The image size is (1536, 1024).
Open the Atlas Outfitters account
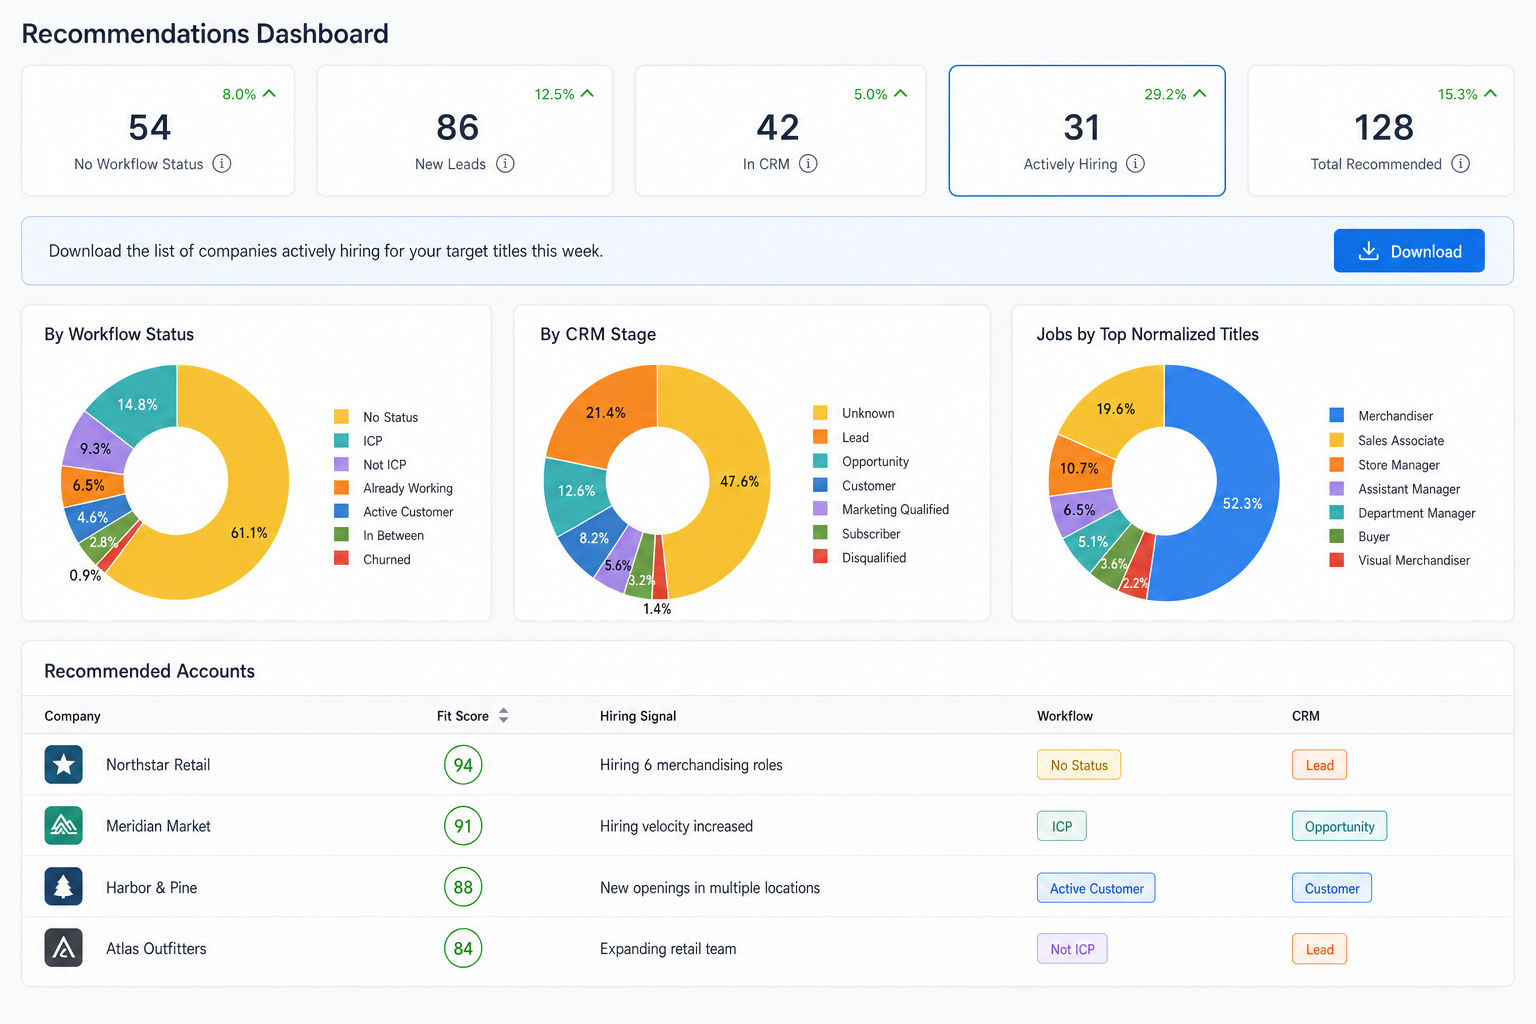(x=156, y=948)
